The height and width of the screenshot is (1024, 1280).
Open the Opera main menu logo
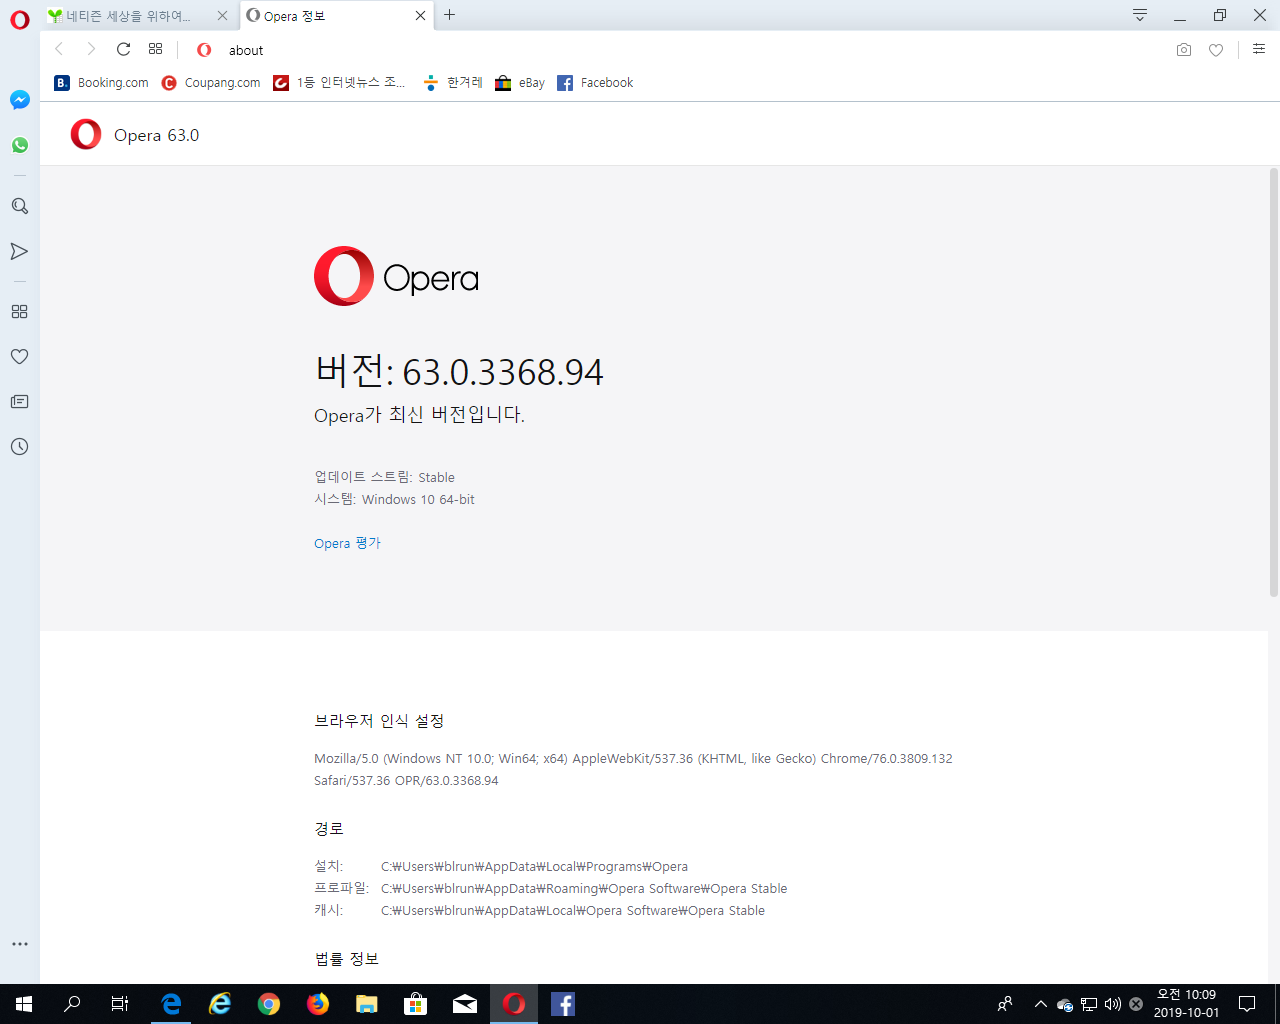(20, 20)
